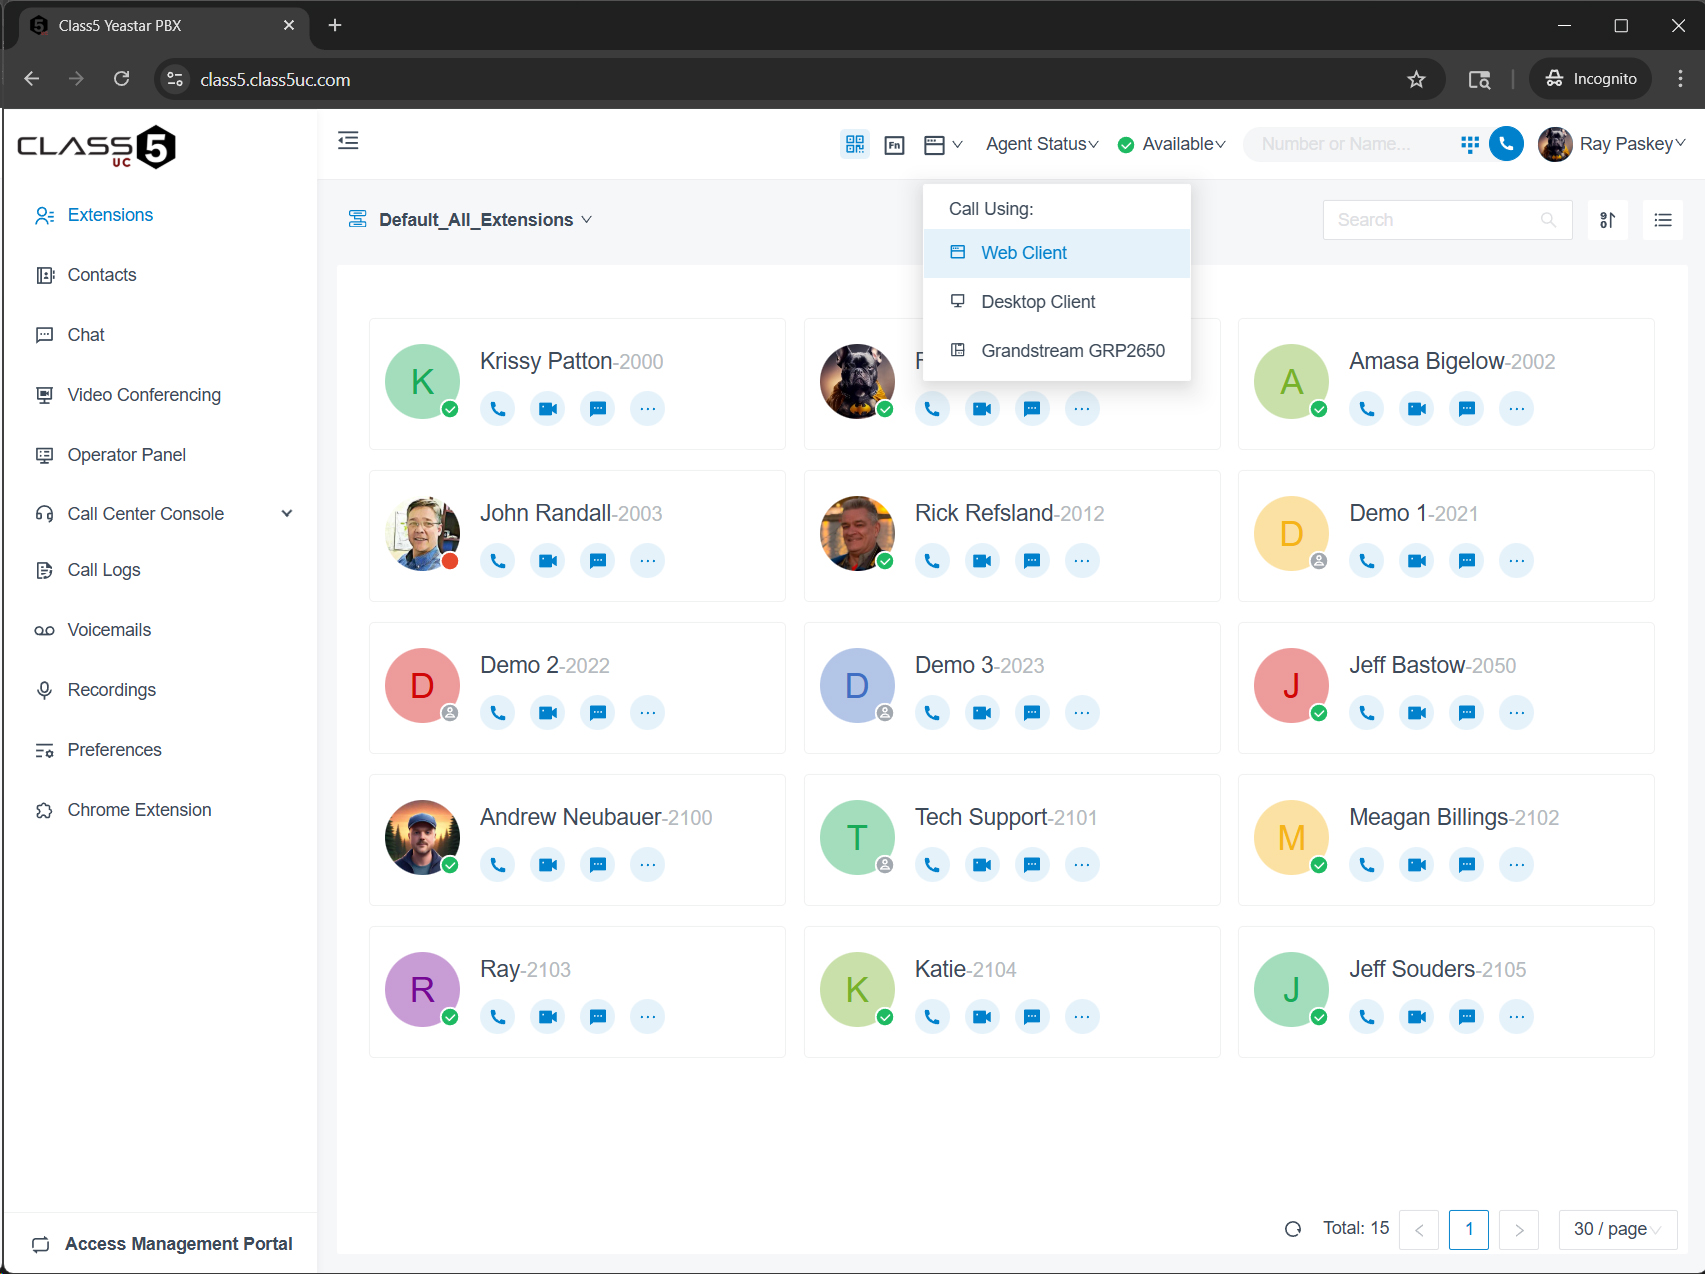Image resolution: width=1705 pixels, height=1274 pixels.
Task: Collapse the sidebar menu
Action: click(348, 141)
